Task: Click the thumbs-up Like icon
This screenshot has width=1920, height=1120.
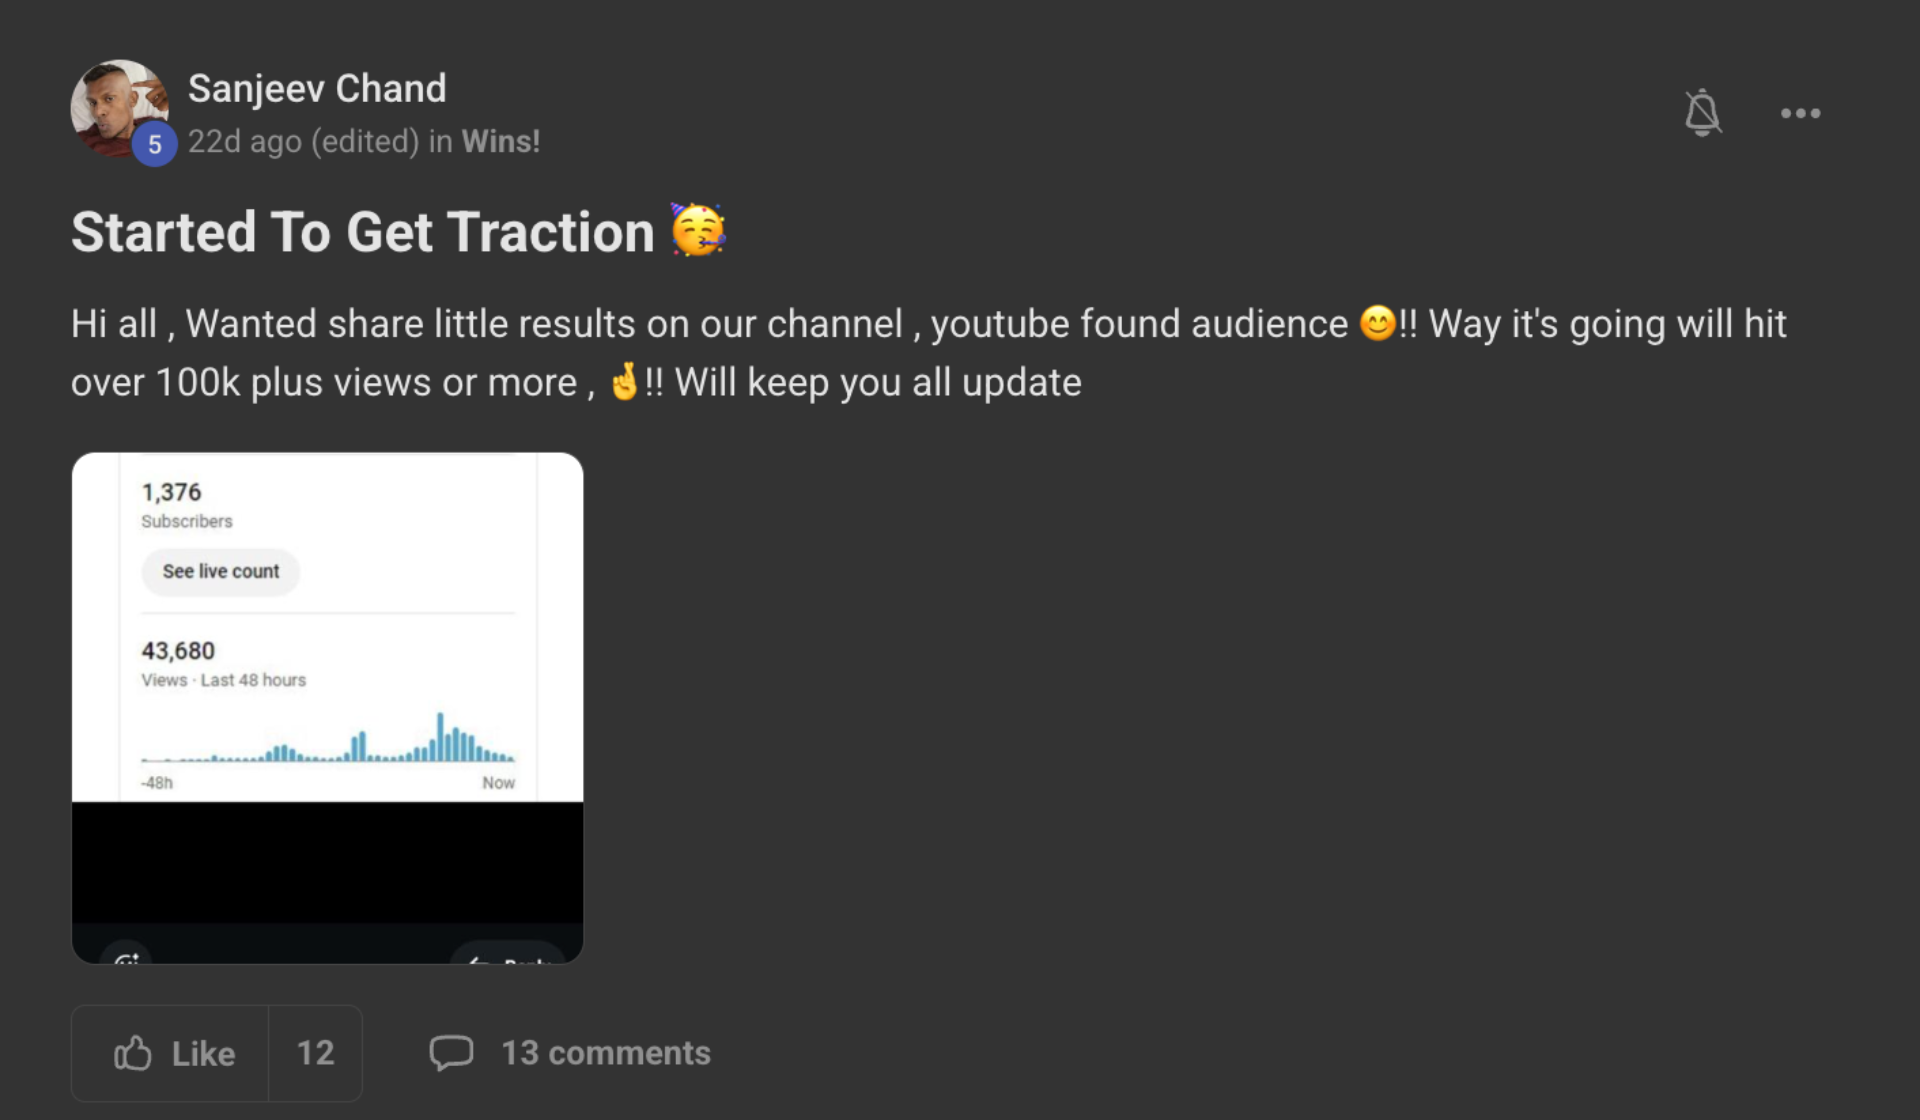Action: click(x=133, y=1053)
